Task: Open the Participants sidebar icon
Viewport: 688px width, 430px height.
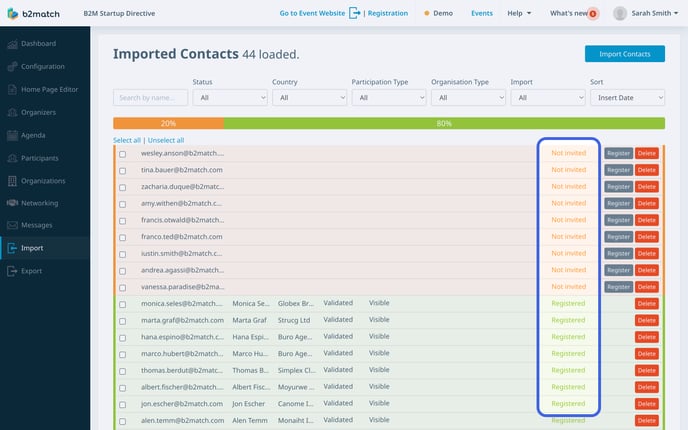Action: 12,158
